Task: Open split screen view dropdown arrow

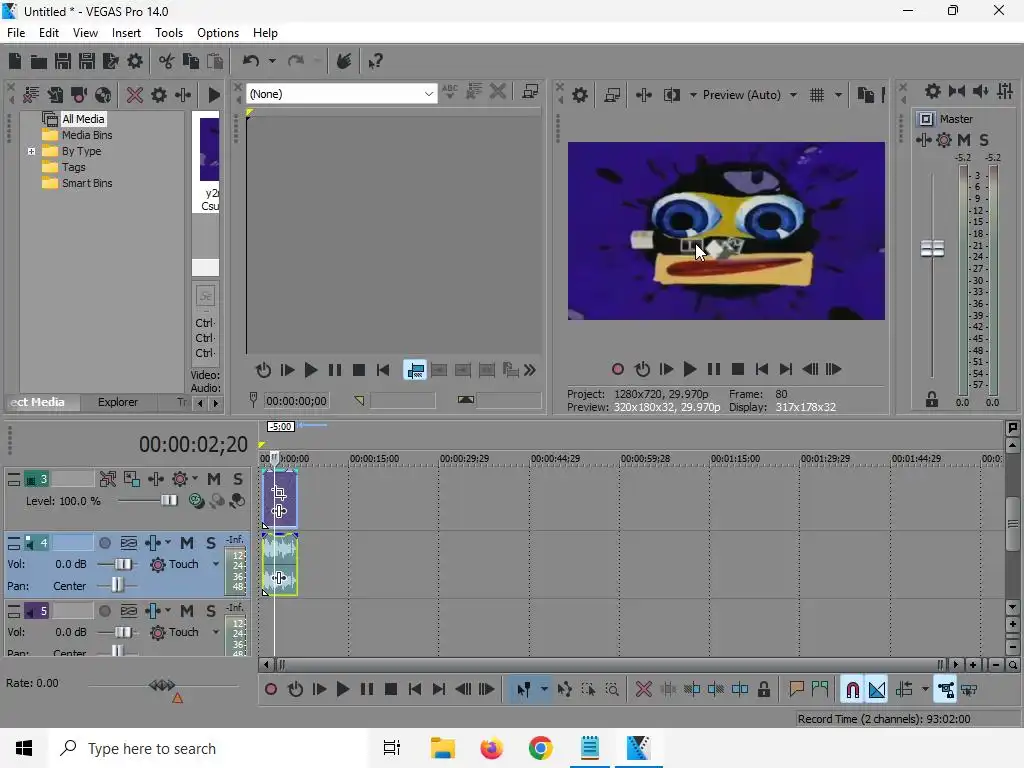Action: (692, 95)
